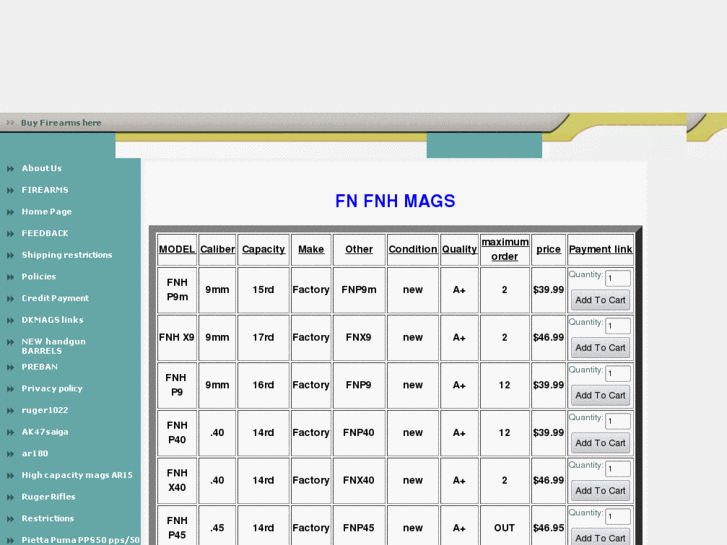Viewport: 727px width, 545px height.
Task: Click arrow icon beside ruger1022
Action: (10, 411)
